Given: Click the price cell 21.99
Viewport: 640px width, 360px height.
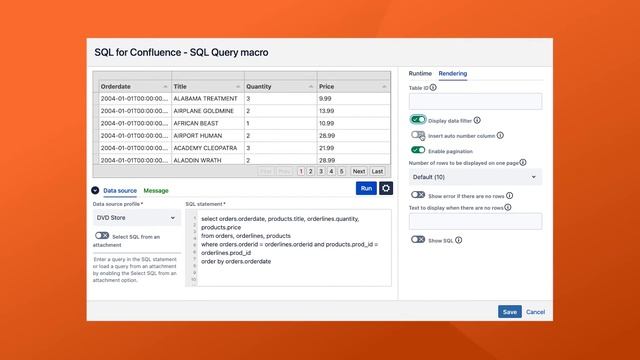Looking at the screenshot, I should (353, 148).
